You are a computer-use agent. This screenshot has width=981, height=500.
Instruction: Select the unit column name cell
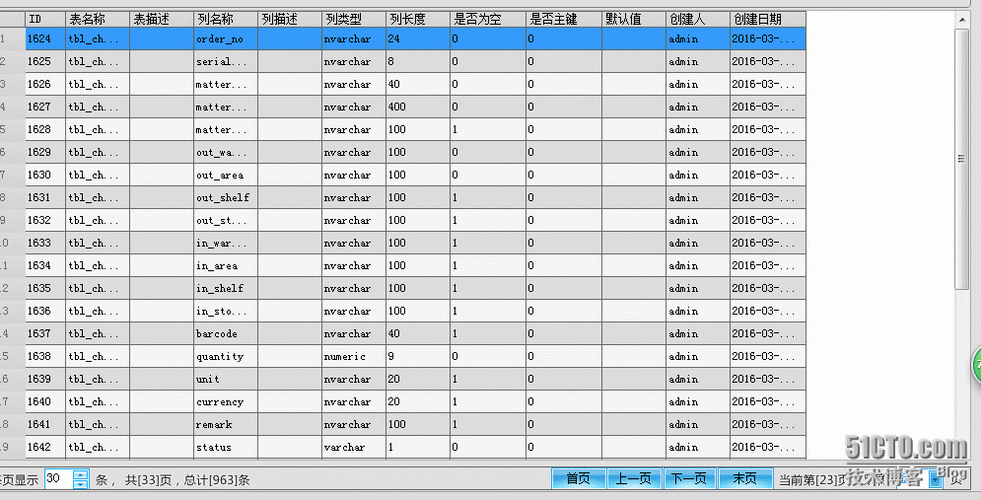click(225, 379)
